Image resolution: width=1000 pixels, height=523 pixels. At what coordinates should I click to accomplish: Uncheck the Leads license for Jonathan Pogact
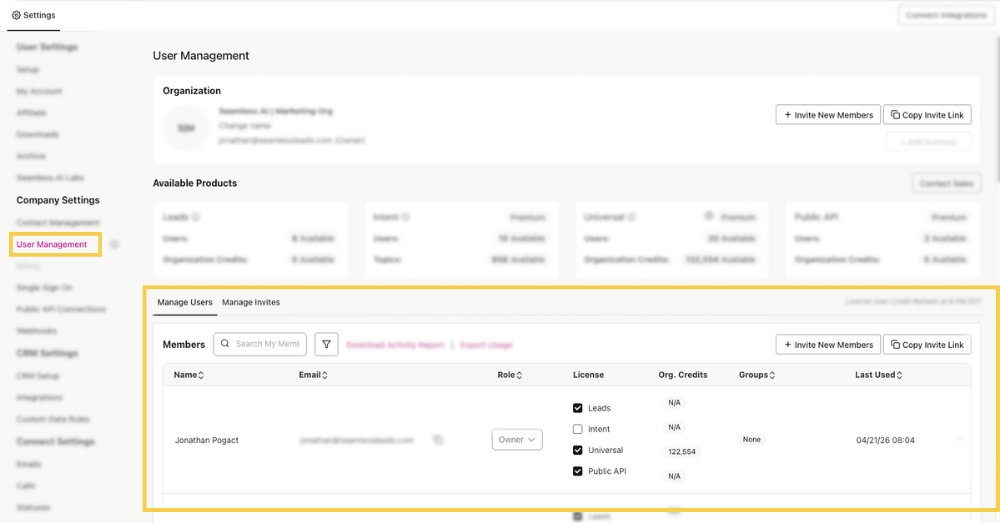[x=578, y=408]
